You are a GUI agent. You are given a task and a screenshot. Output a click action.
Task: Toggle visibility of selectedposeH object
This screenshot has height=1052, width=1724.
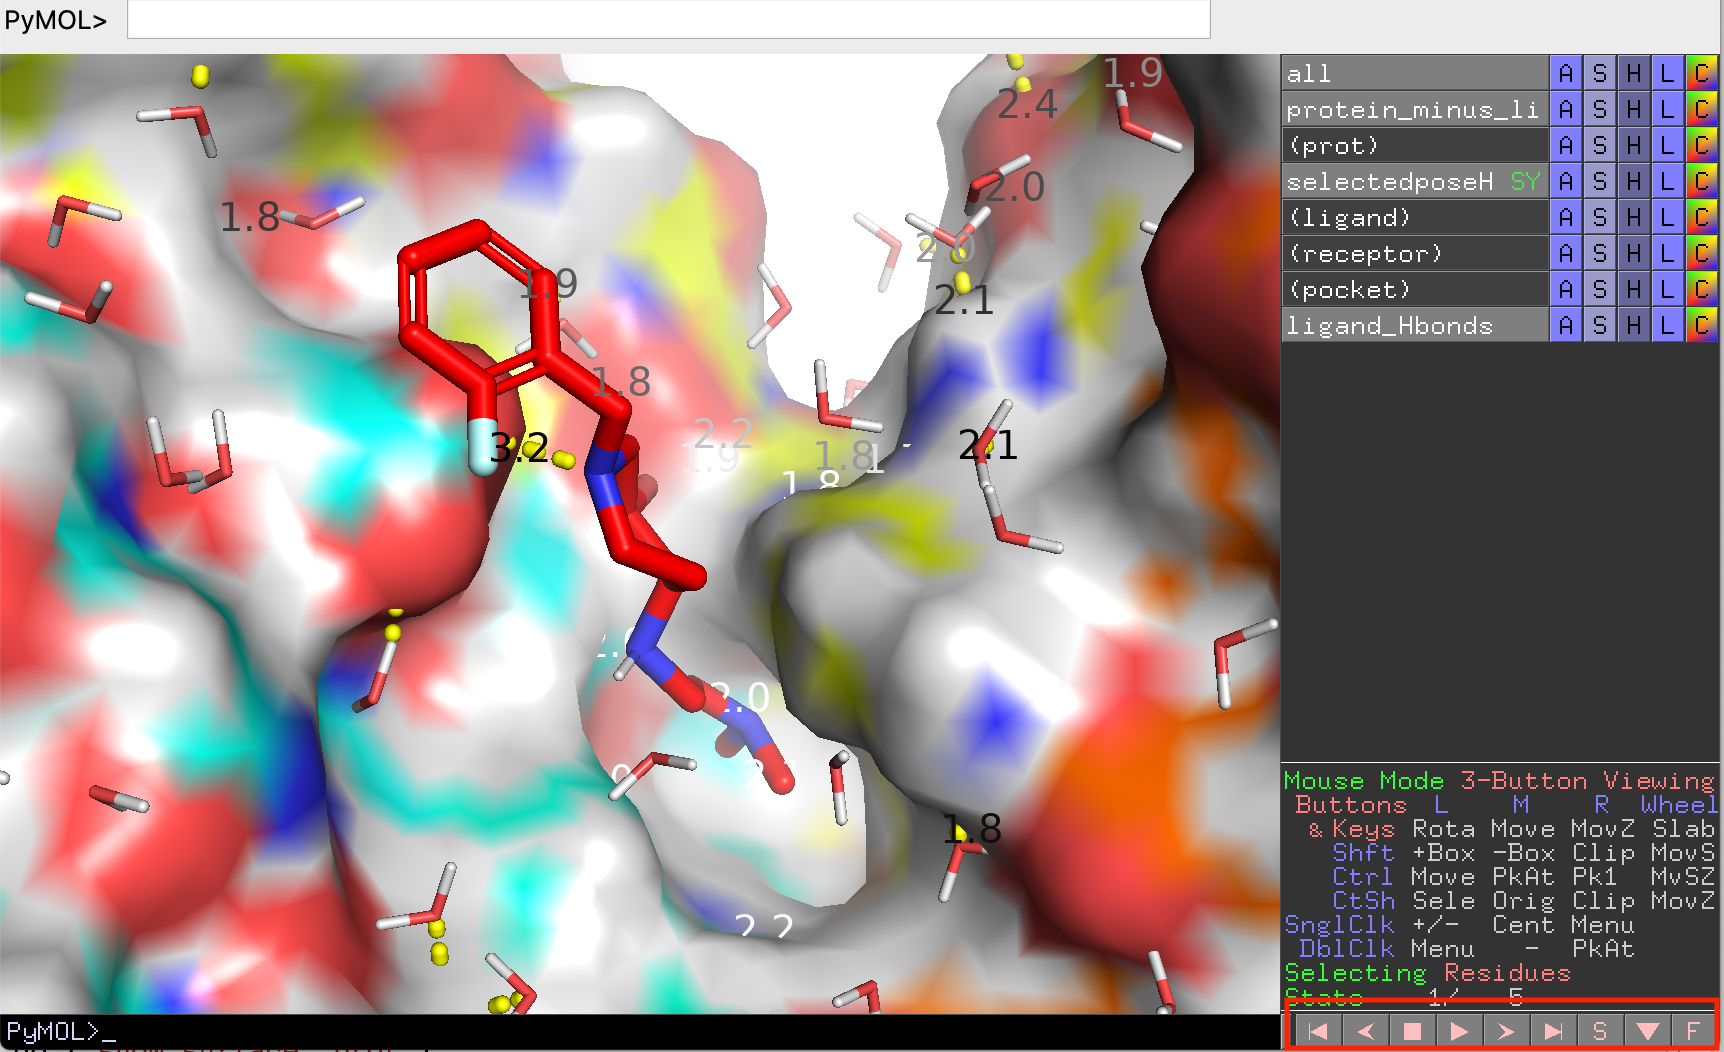[x=1415, y=181]
